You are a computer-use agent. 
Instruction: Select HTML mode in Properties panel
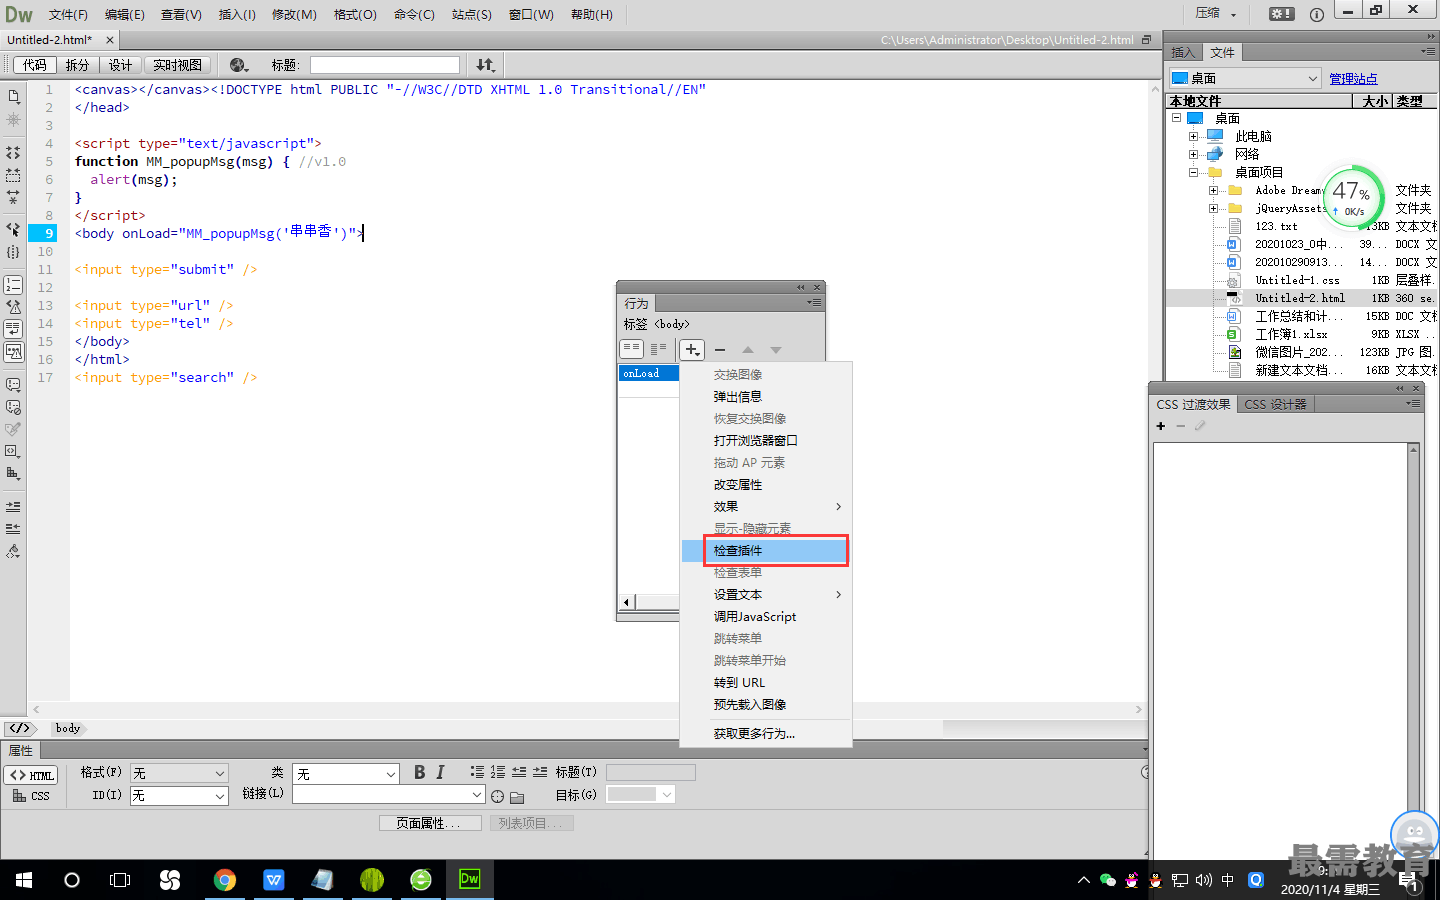[x=32, y=775]
